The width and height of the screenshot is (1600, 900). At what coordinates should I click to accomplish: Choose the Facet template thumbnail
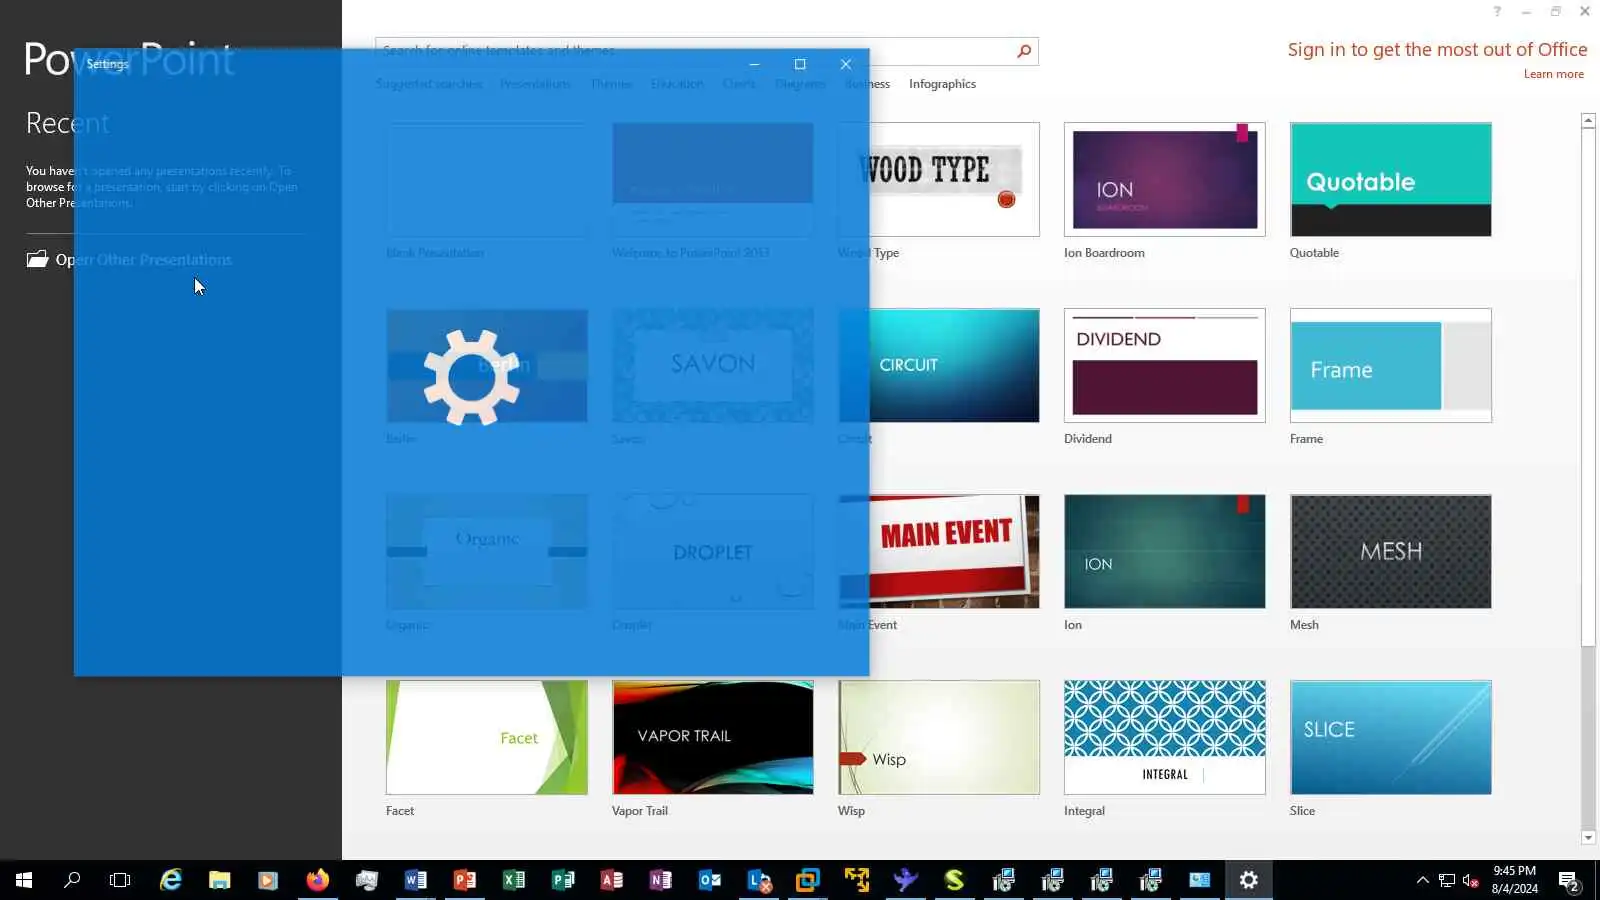pyautogui.click(x=487, y=738)
